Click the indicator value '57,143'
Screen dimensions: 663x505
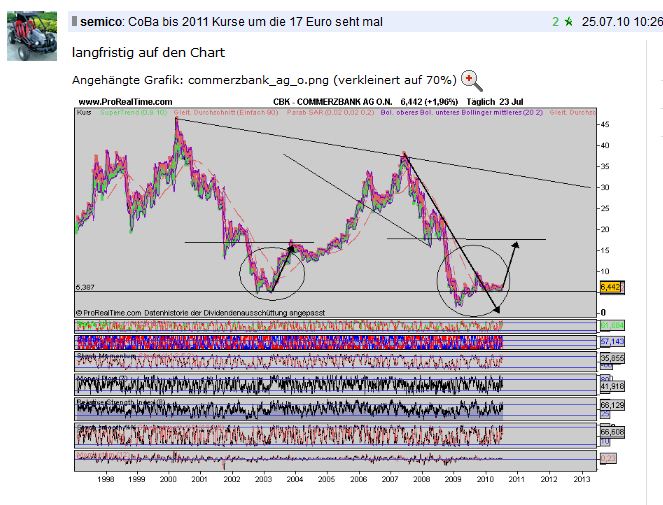point(612,341)
